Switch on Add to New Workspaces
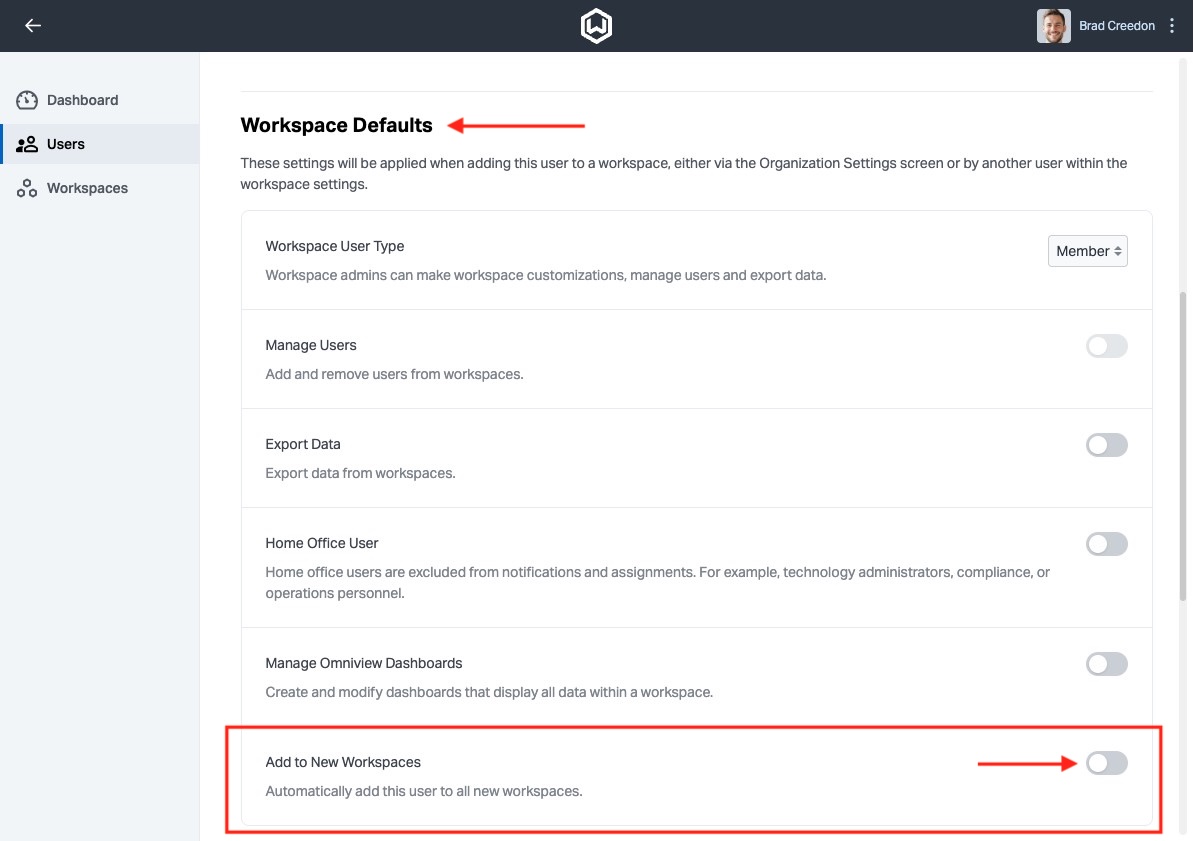Viewport: 1193px width, 841px height. 1106,763
